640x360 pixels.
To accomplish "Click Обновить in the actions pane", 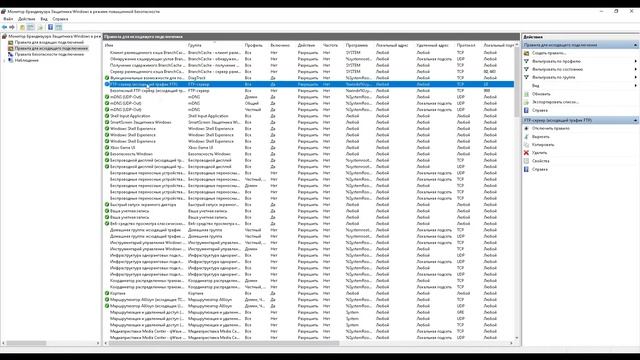I will [541, 94].
